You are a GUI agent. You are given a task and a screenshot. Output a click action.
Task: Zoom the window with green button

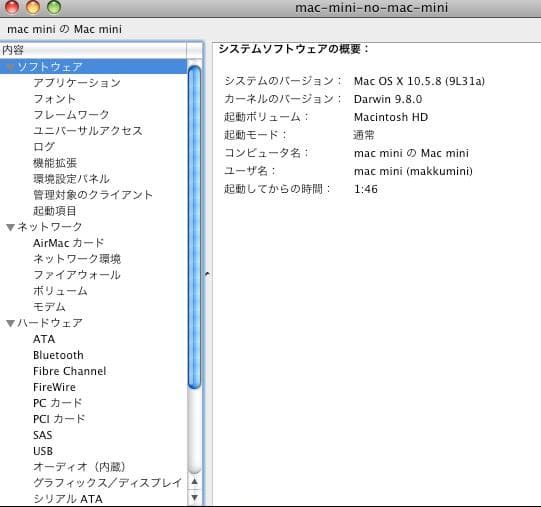coord(54,7)
